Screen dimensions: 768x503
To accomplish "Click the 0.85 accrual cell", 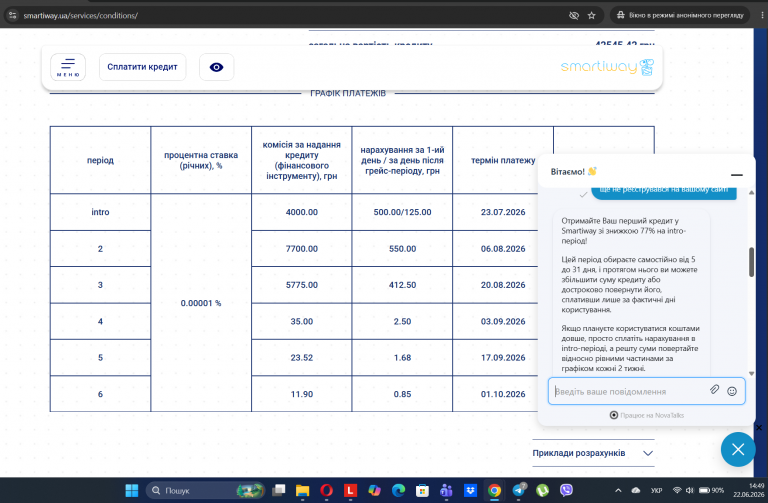I will click(x=402, y=394).
